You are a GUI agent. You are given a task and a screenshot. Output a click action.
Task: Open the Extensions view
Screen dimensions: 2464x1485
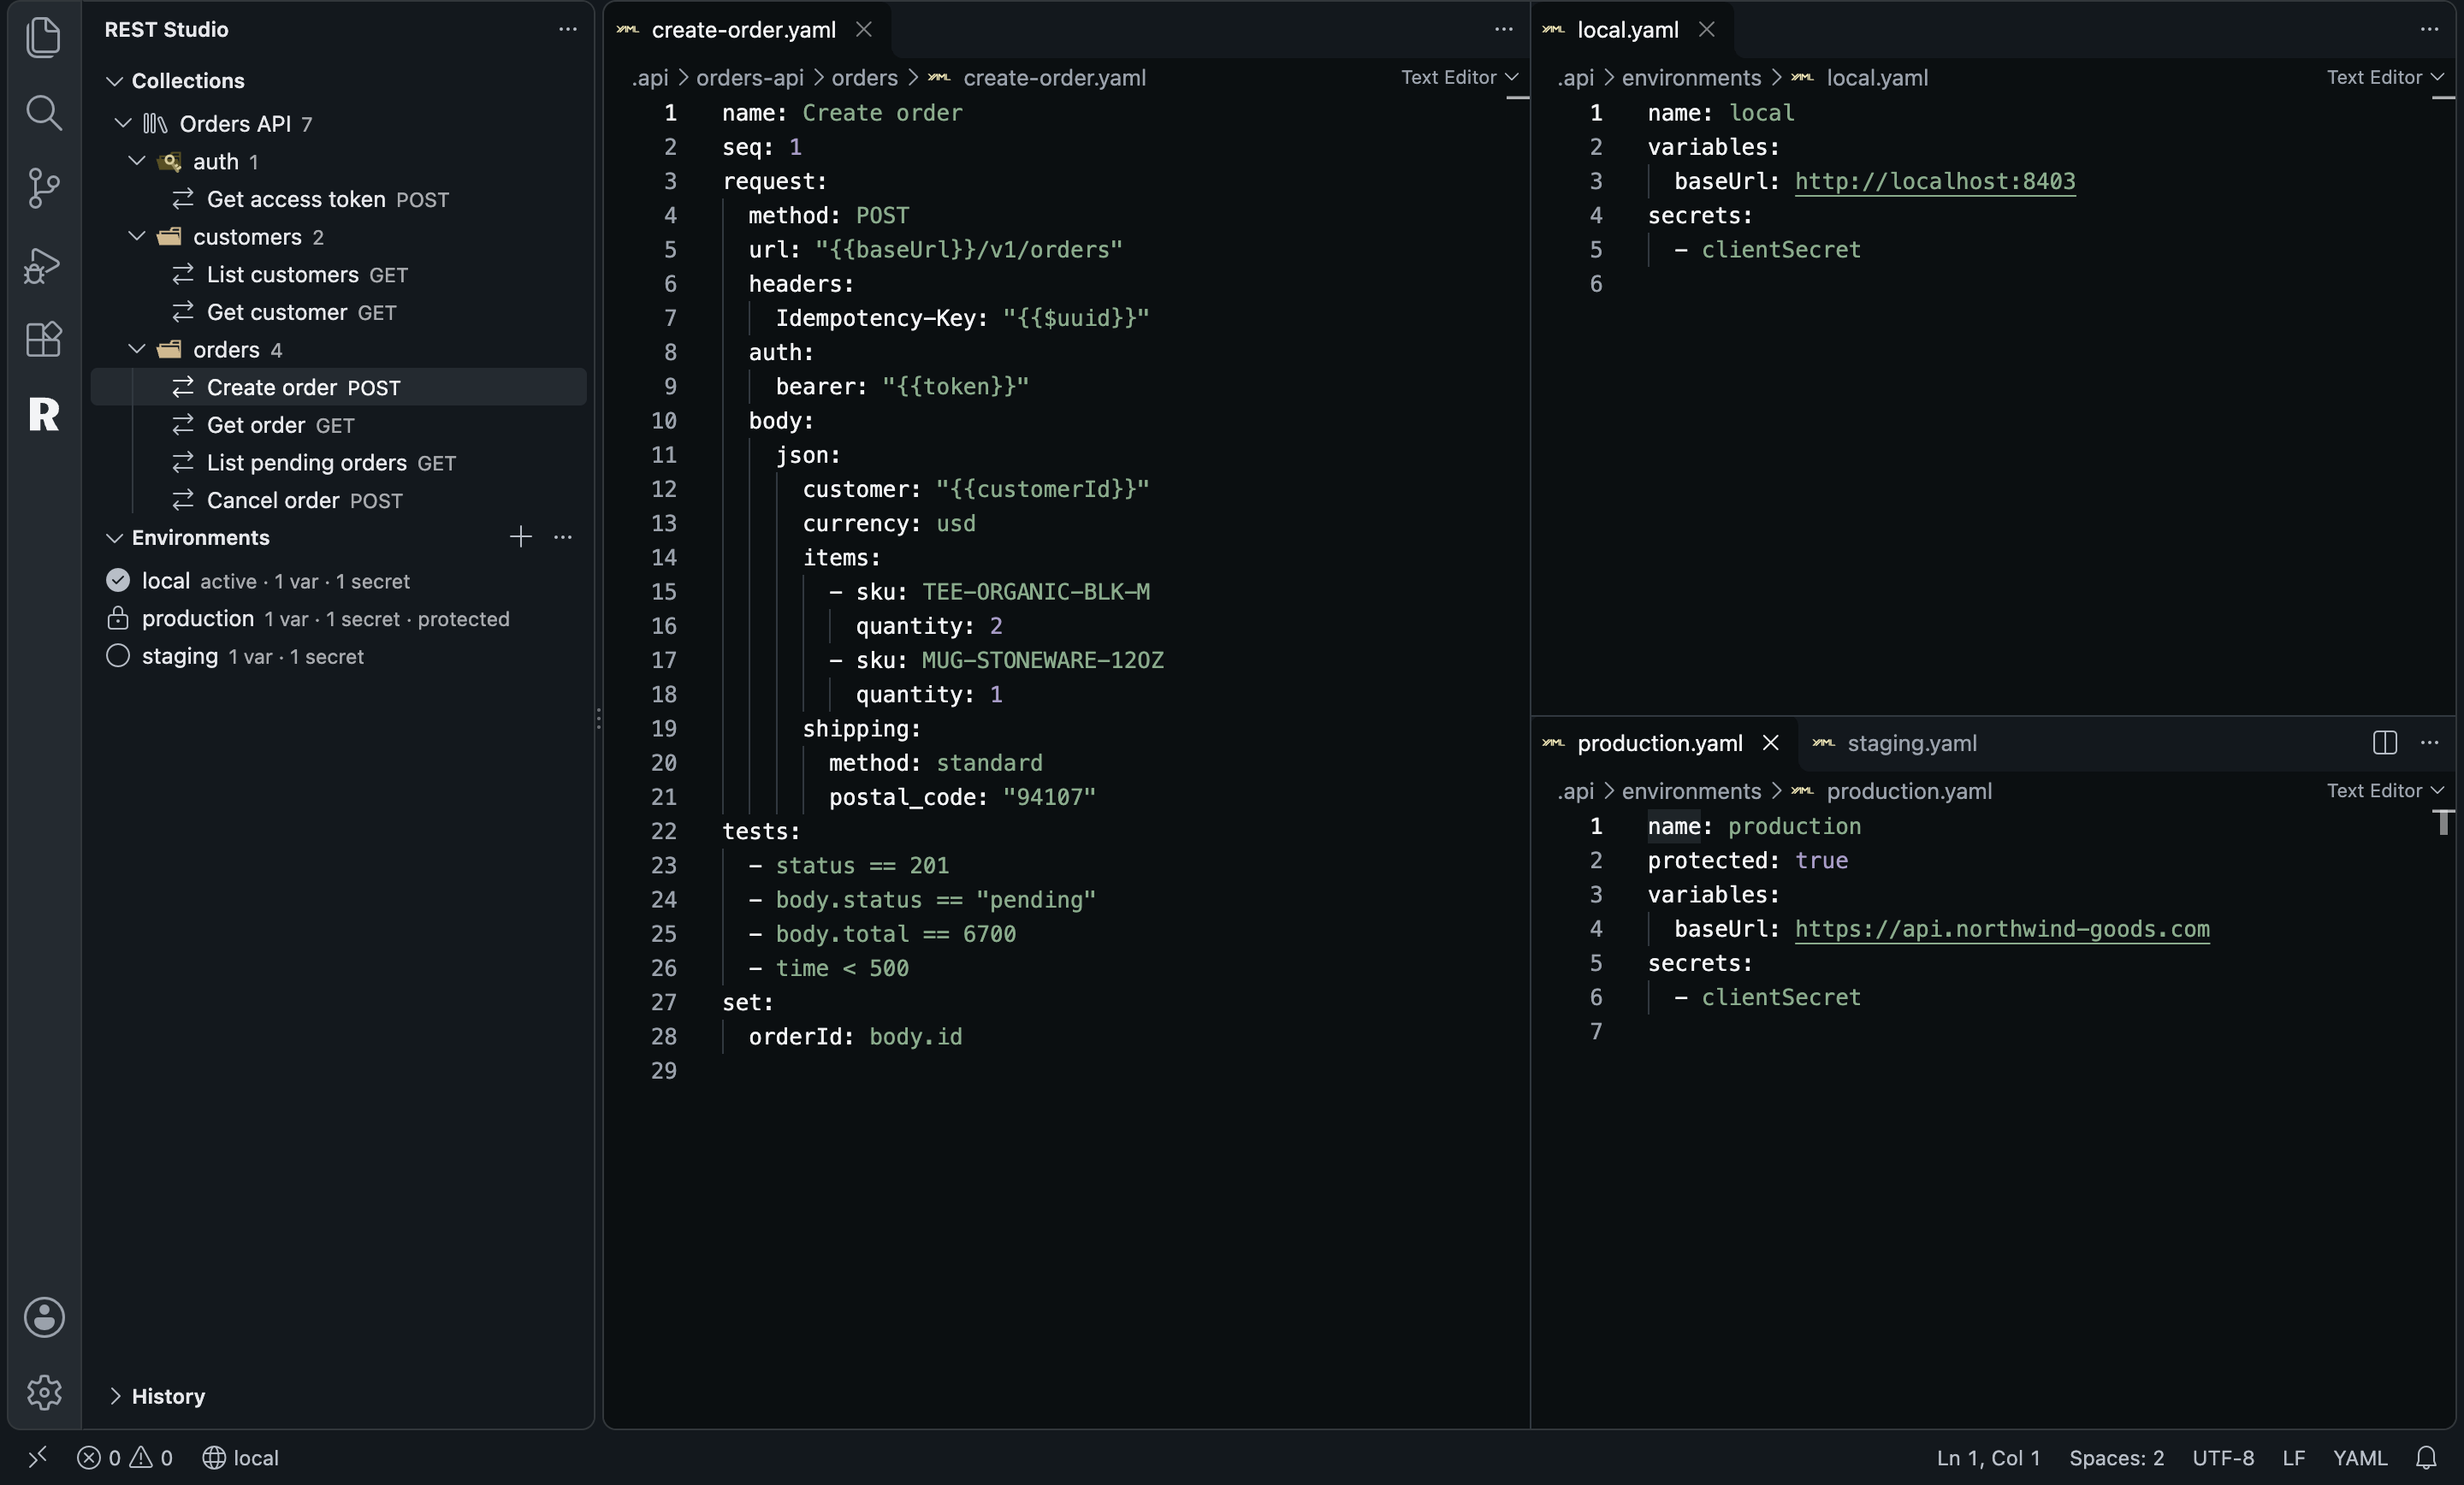tap(43, 339)
